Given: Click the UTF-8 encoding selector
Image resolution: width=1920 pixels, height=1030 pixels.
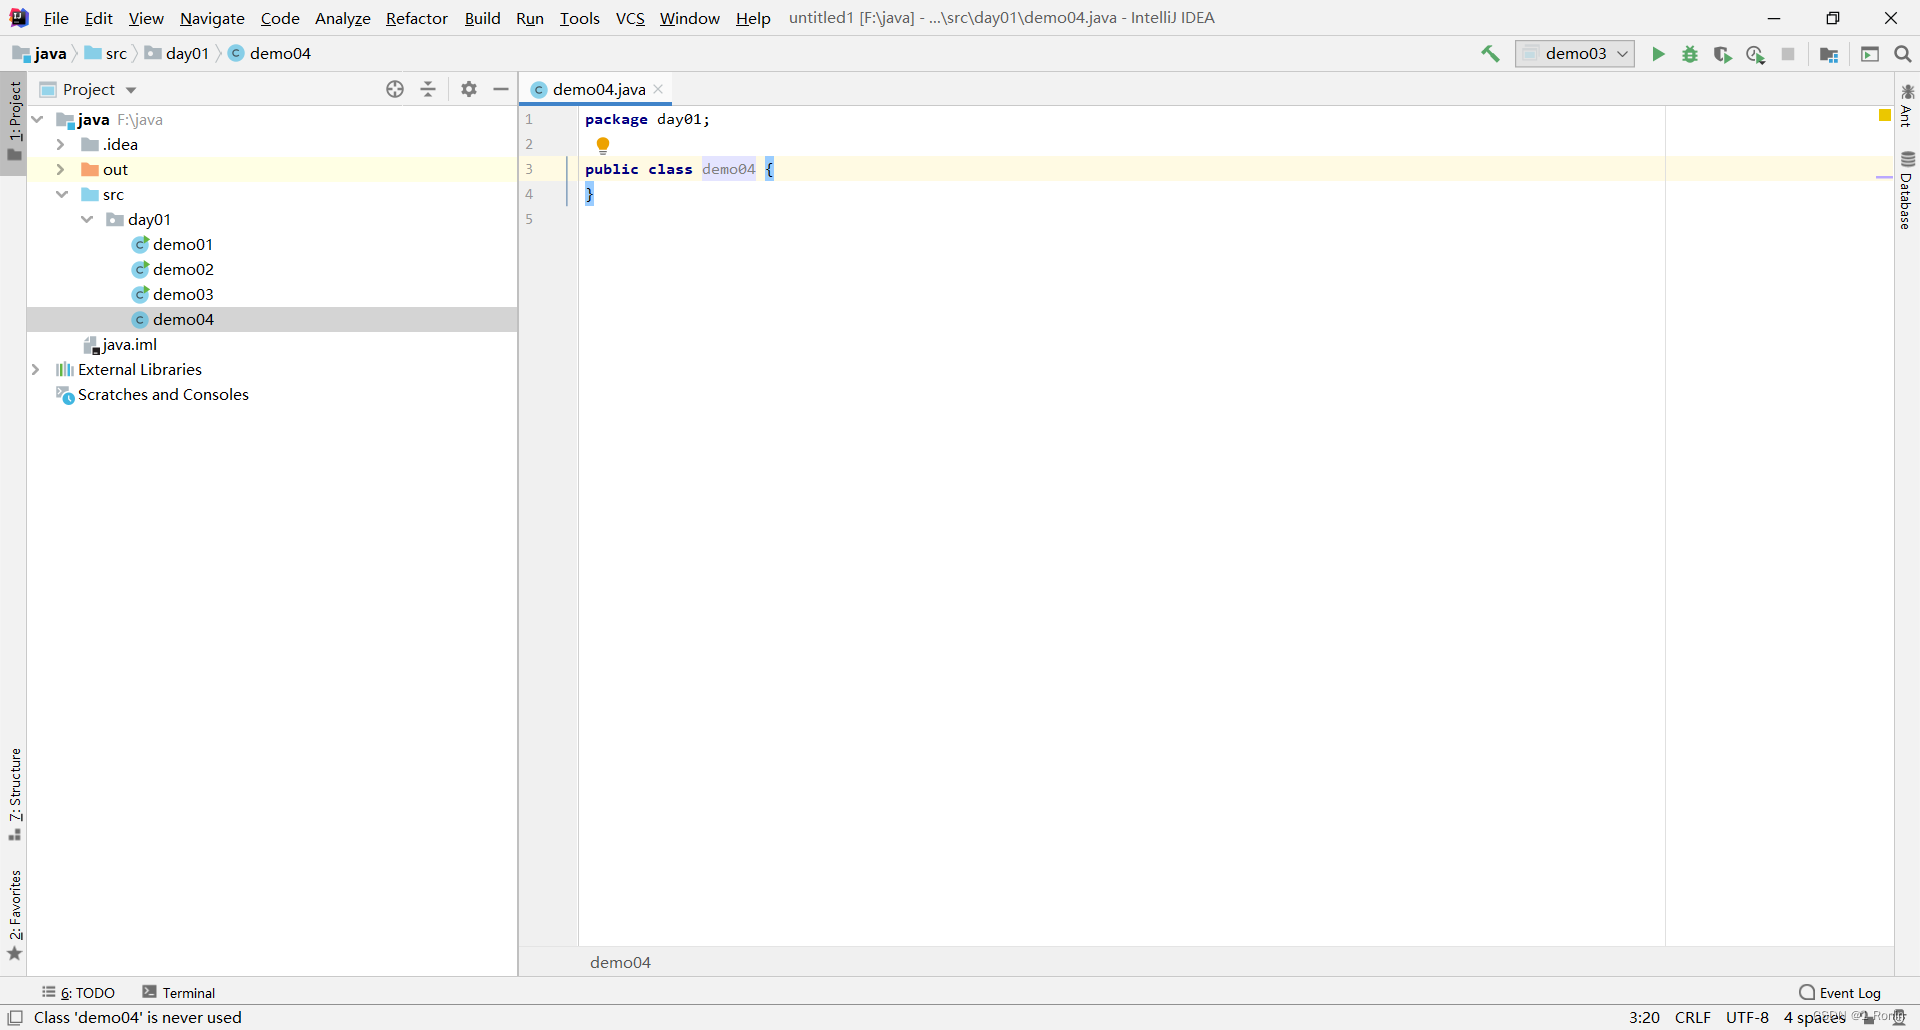Looking at the screenshot, I should click(1747, 1017).
